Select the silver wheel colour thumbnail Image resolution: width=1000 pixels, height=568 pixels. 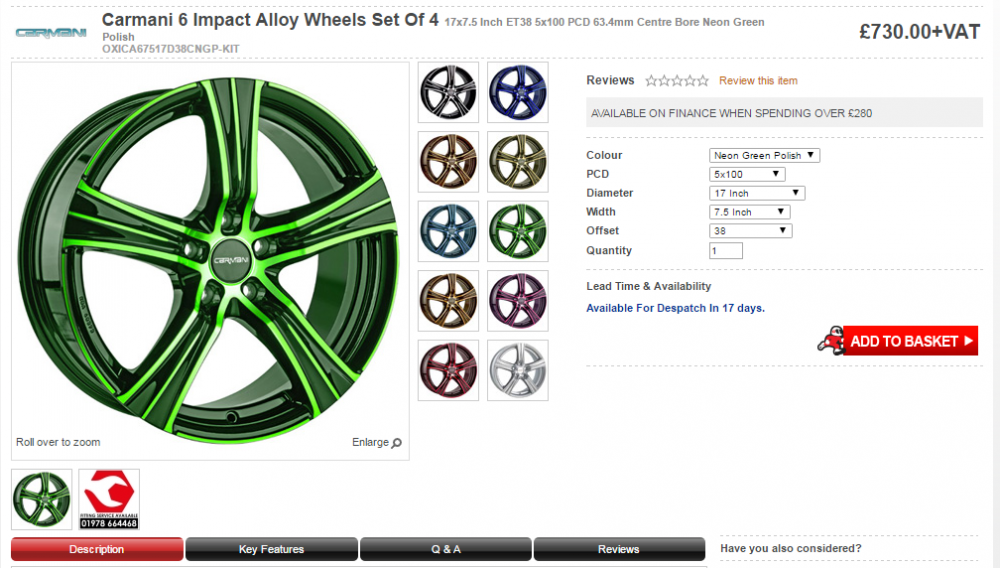(518, 370)
